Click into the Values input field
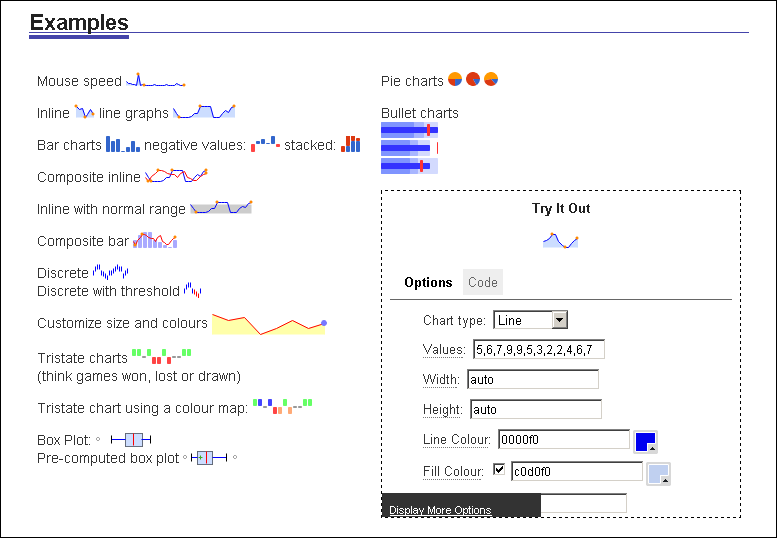 [x=539, y=350]
